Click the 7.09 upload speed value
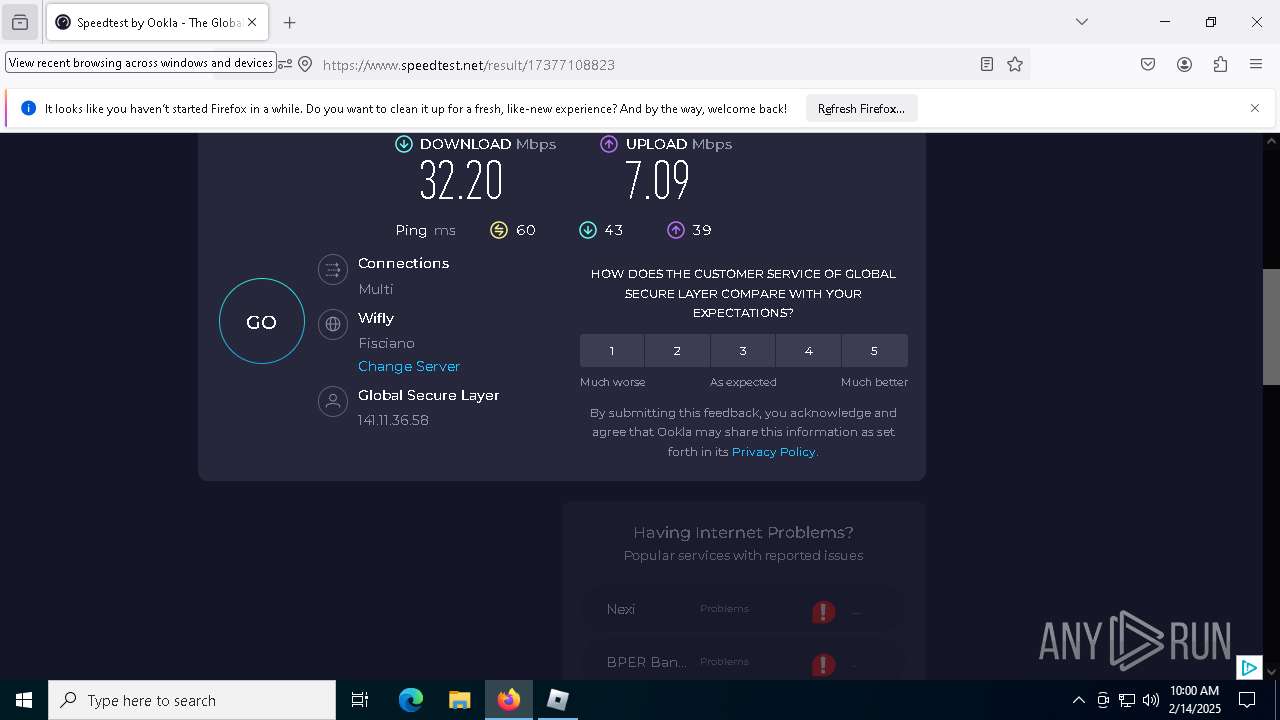The height and width of the screenshot is (720, 1280). (x=657, y=181)
